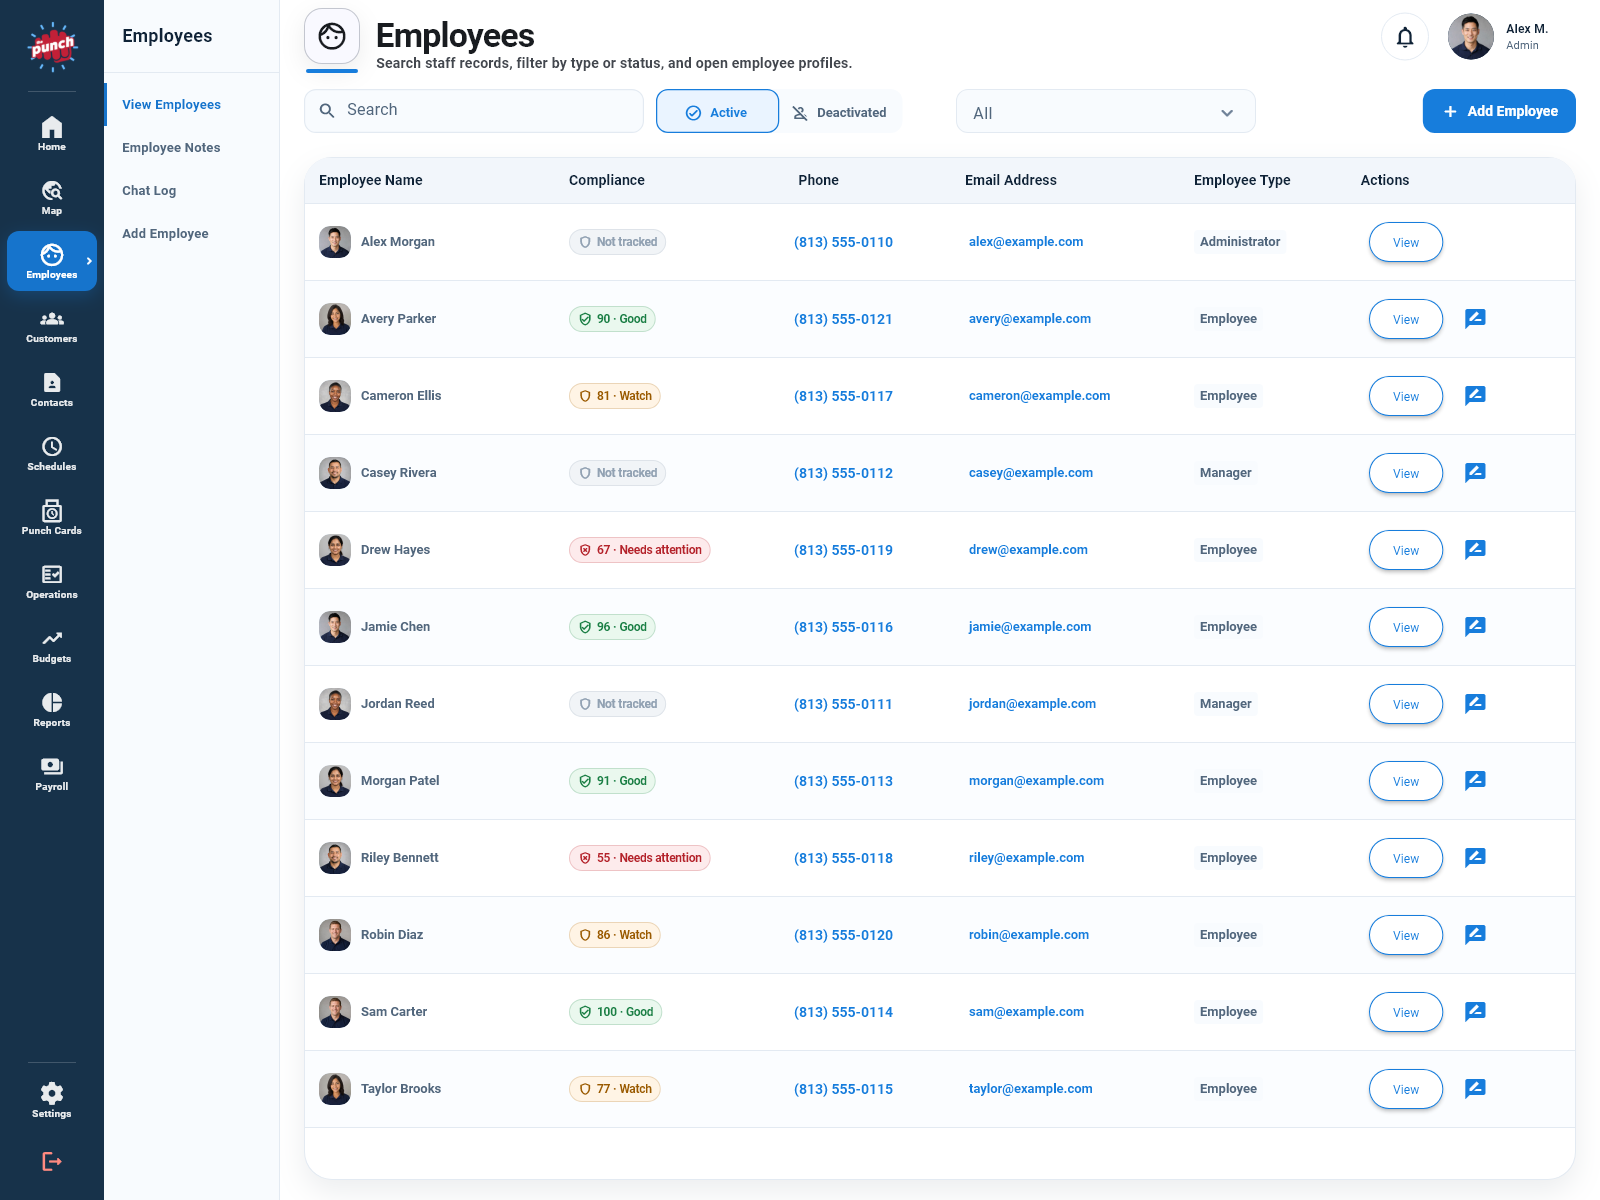The width and height of the screenshot is (1600, 1200).
Task: Open Chat Log in the submenu
Action: click(149, 191)
